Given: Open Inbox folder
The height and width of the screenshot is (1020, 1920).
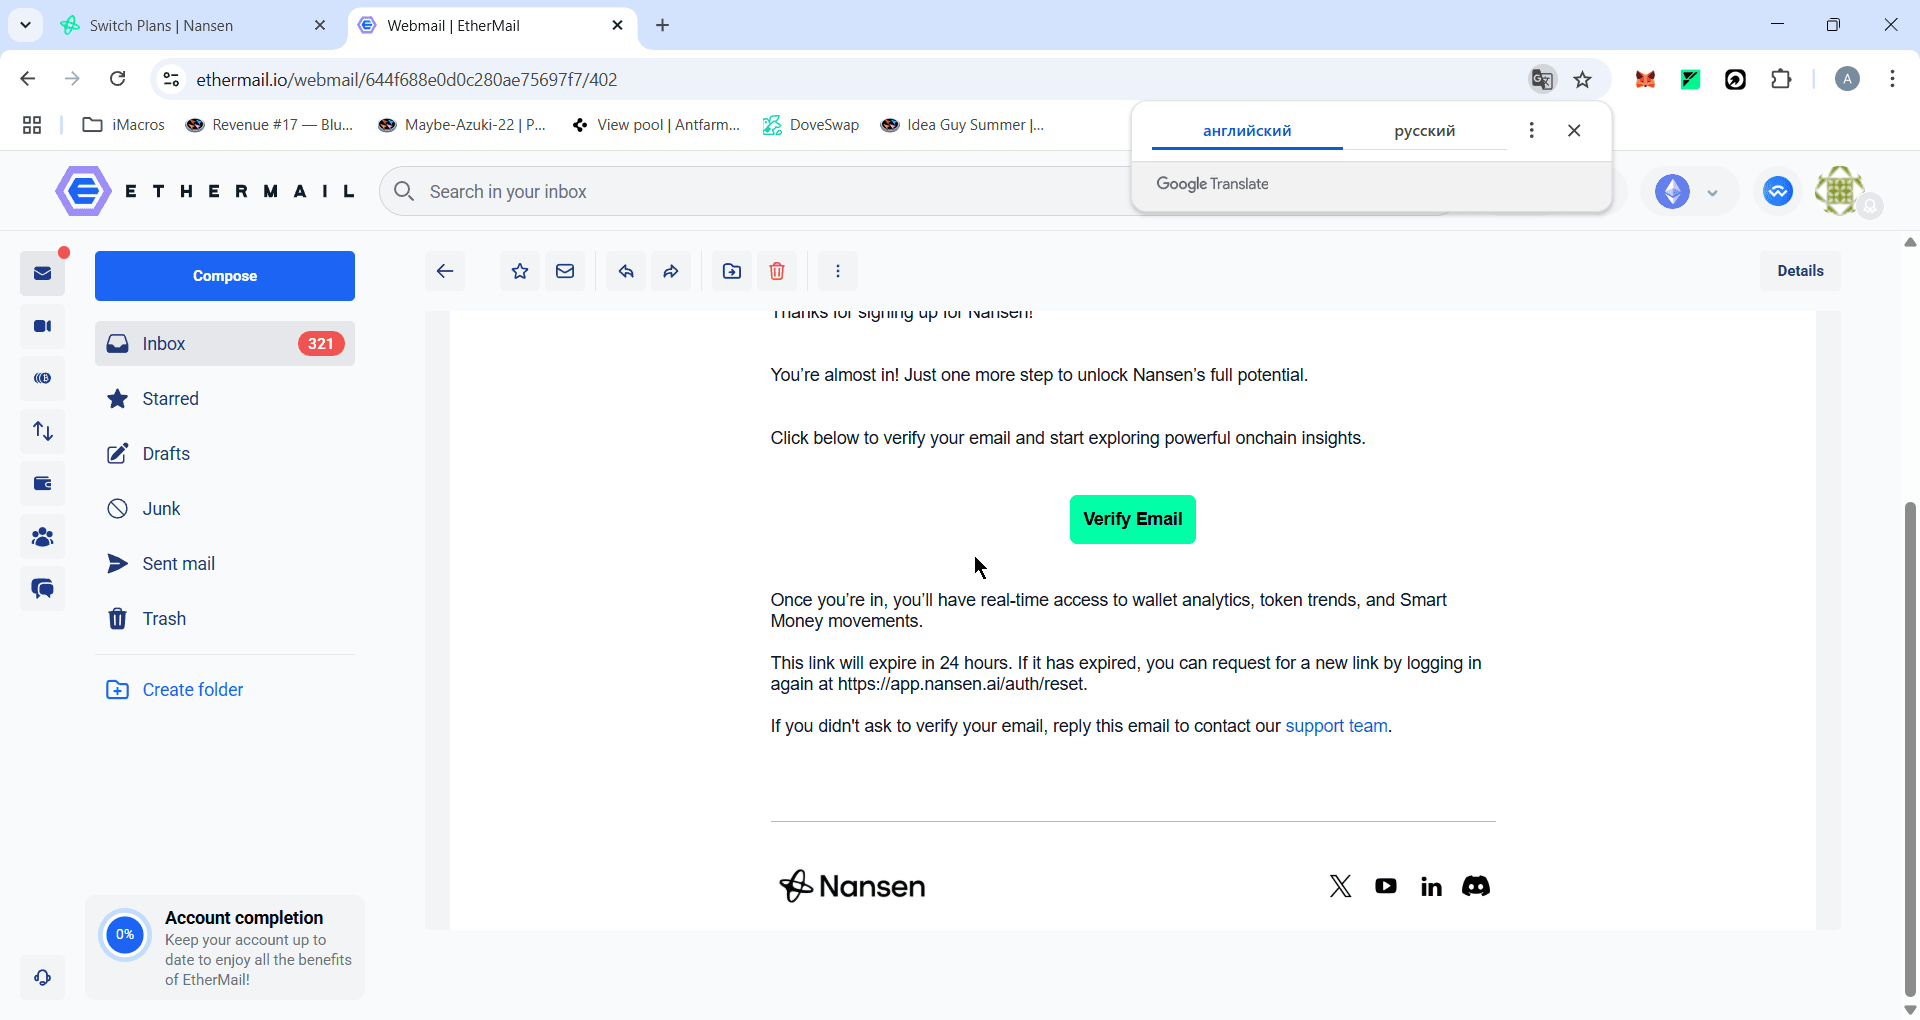Looking at the screenshot, I should pyautogui.click(x=225, y=343).
